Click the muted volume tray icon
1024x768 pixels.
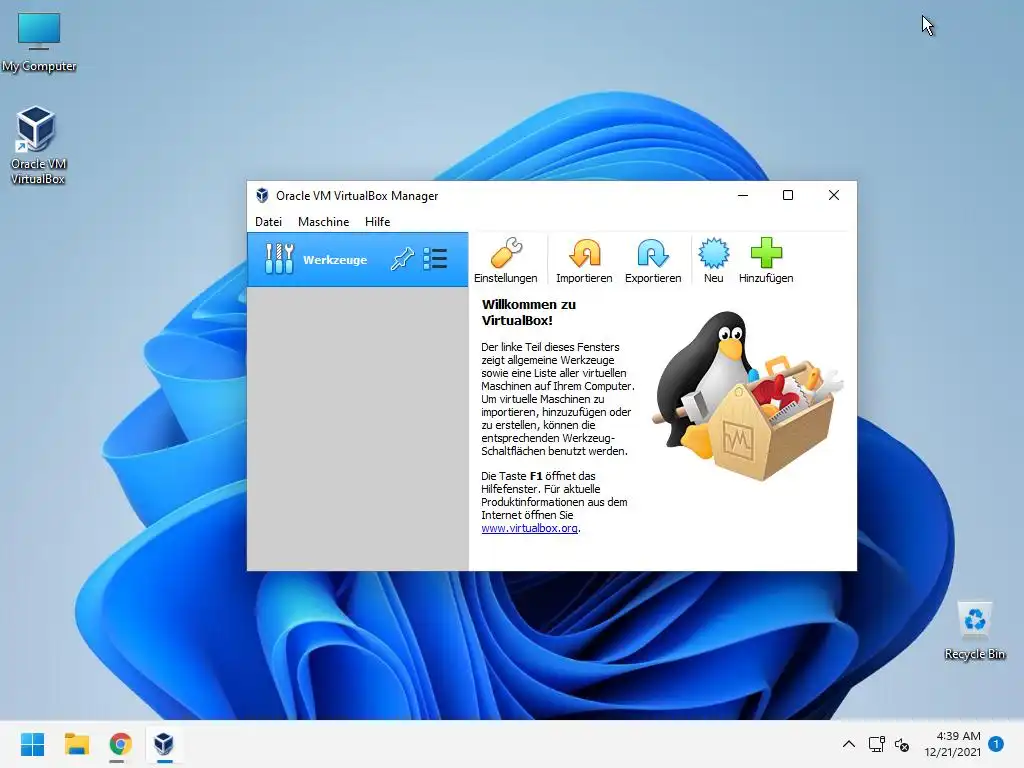[x=902, y=744]
